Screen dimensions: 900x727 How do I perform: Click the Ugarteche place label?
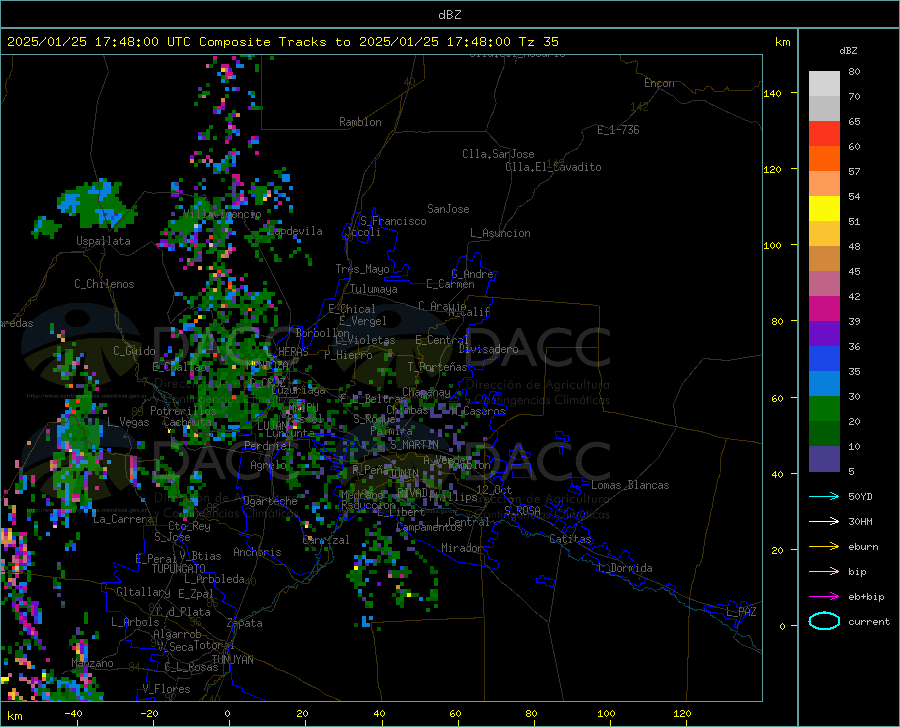click(270, 501)
